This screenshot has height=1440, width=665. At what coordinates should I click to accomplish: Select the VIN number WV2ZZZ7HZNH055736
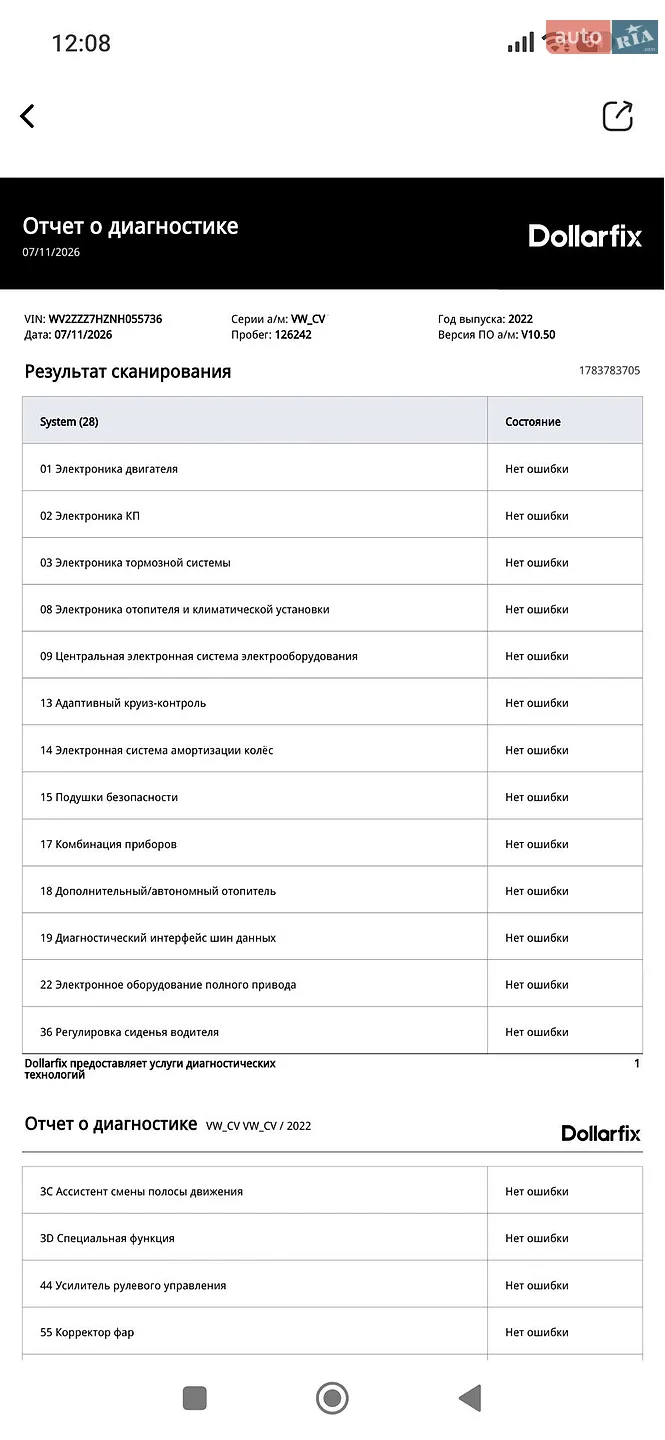pyautogui.click(x=105, y=319)
